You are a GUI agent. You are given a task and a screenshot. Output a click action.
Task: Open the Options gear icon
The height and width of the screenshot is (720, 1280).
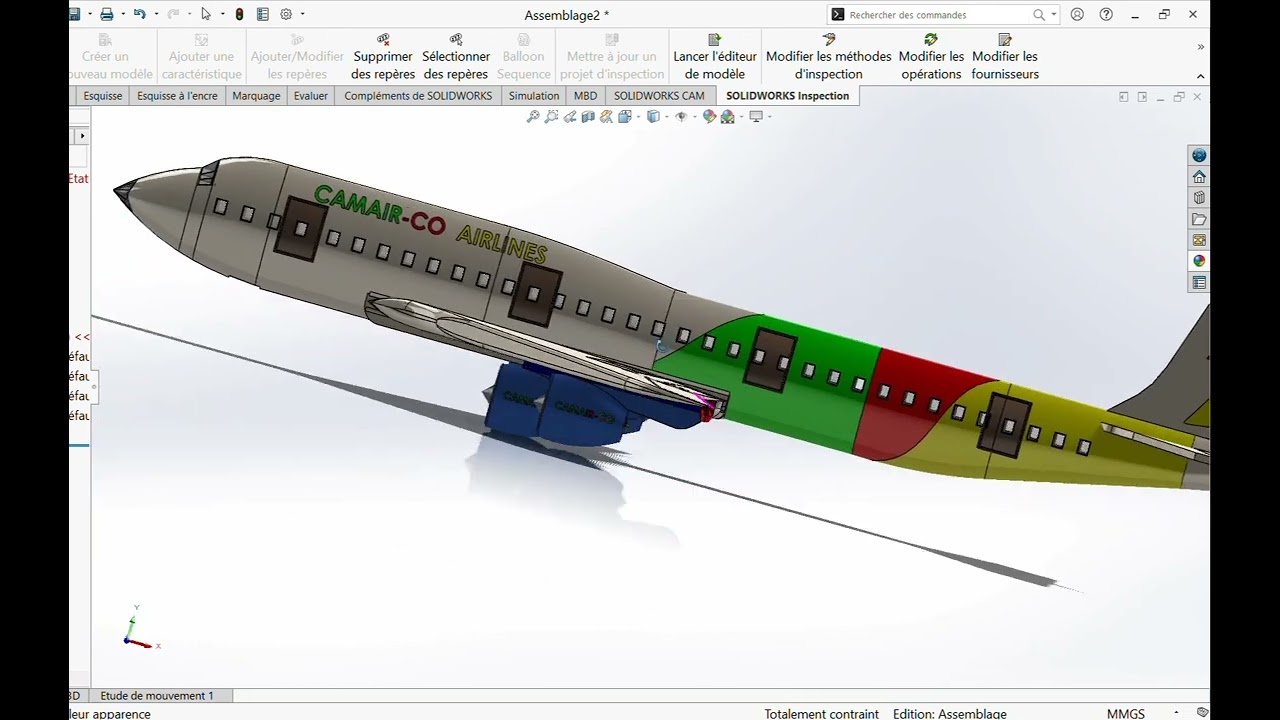[x=286, y=14]
